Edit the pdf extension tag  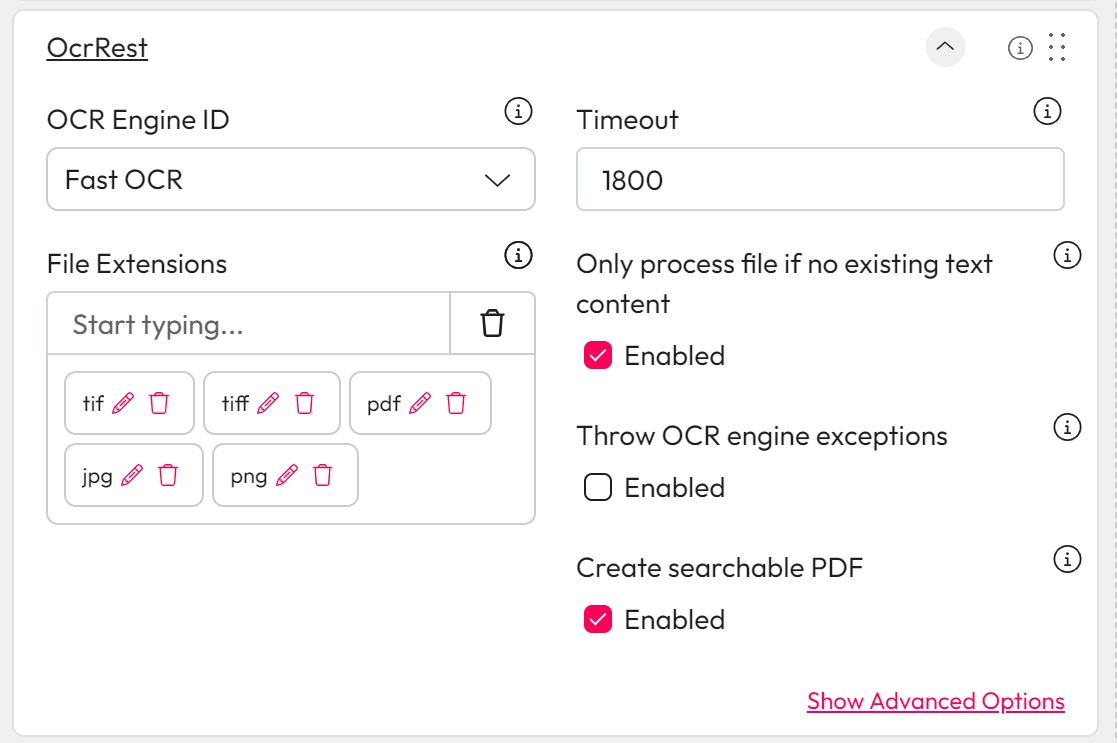point(420,403)
